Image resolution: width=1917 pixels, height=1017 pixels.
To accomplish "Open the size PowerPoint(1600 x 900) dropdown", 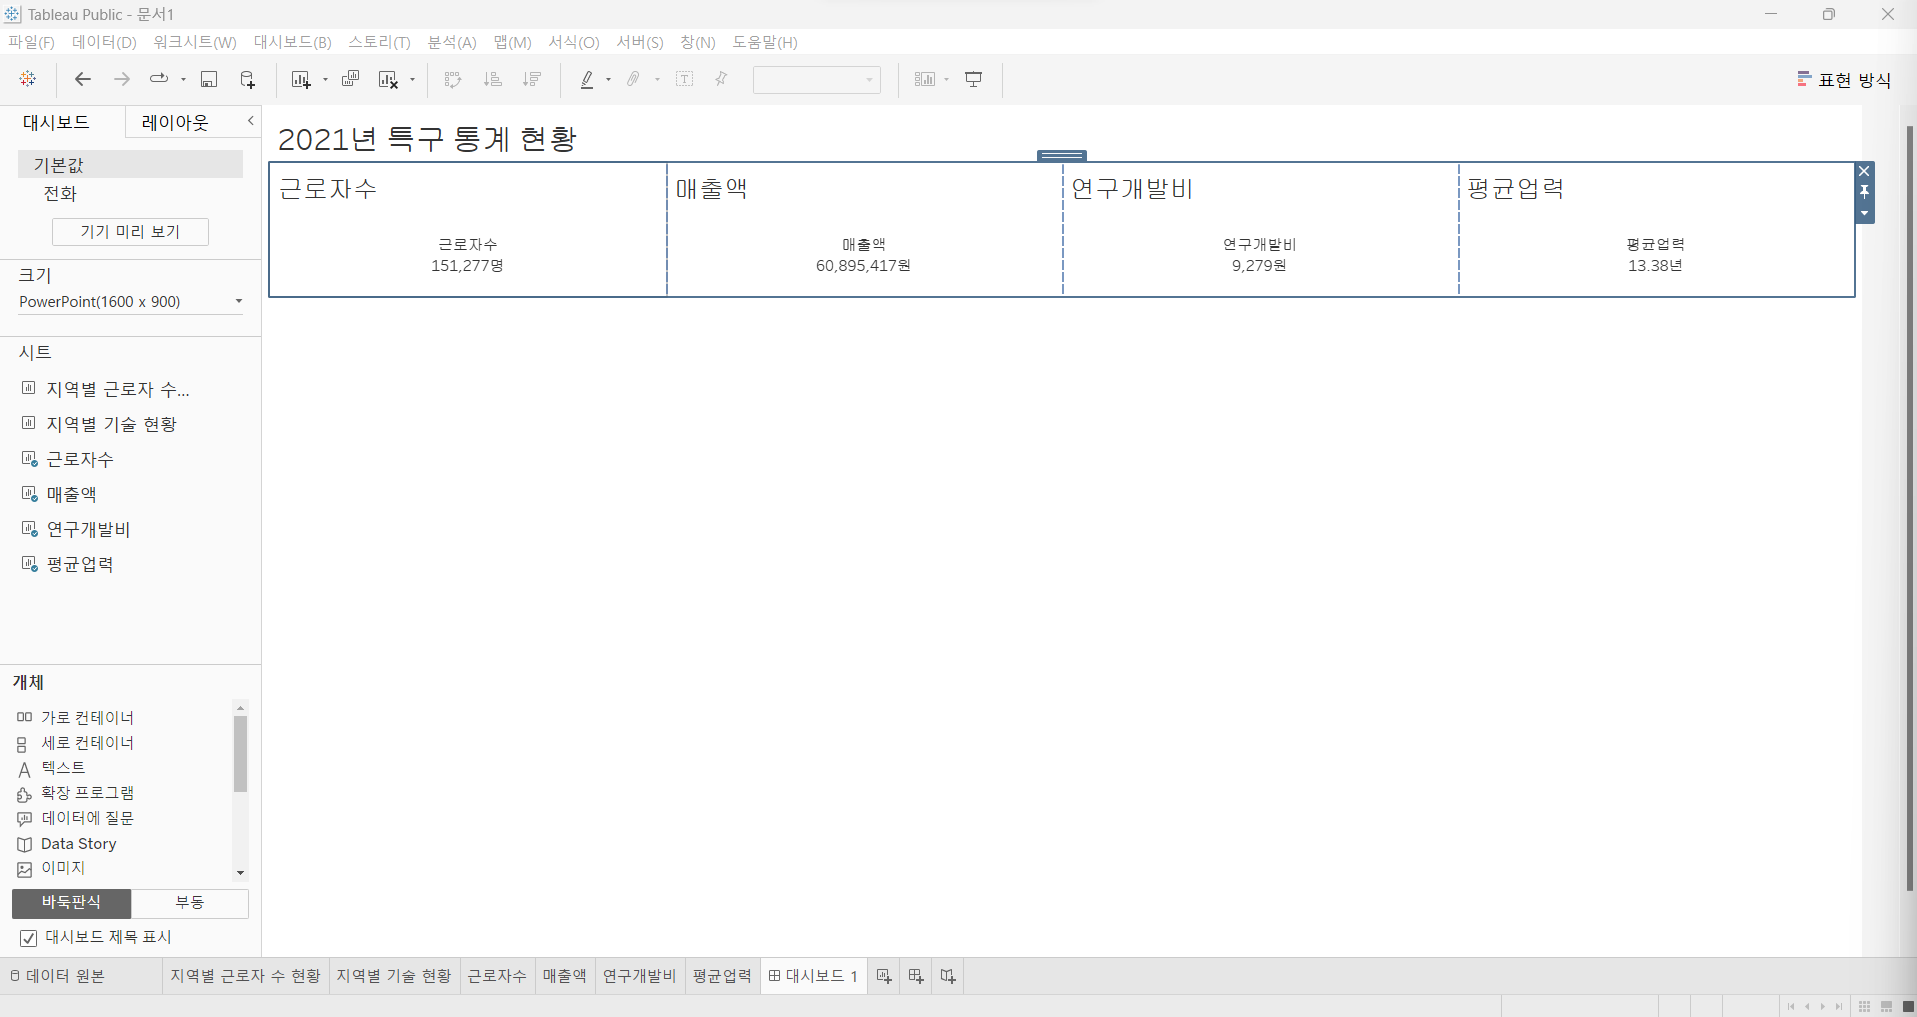I will pyautogui.click(x=130, y=301).
